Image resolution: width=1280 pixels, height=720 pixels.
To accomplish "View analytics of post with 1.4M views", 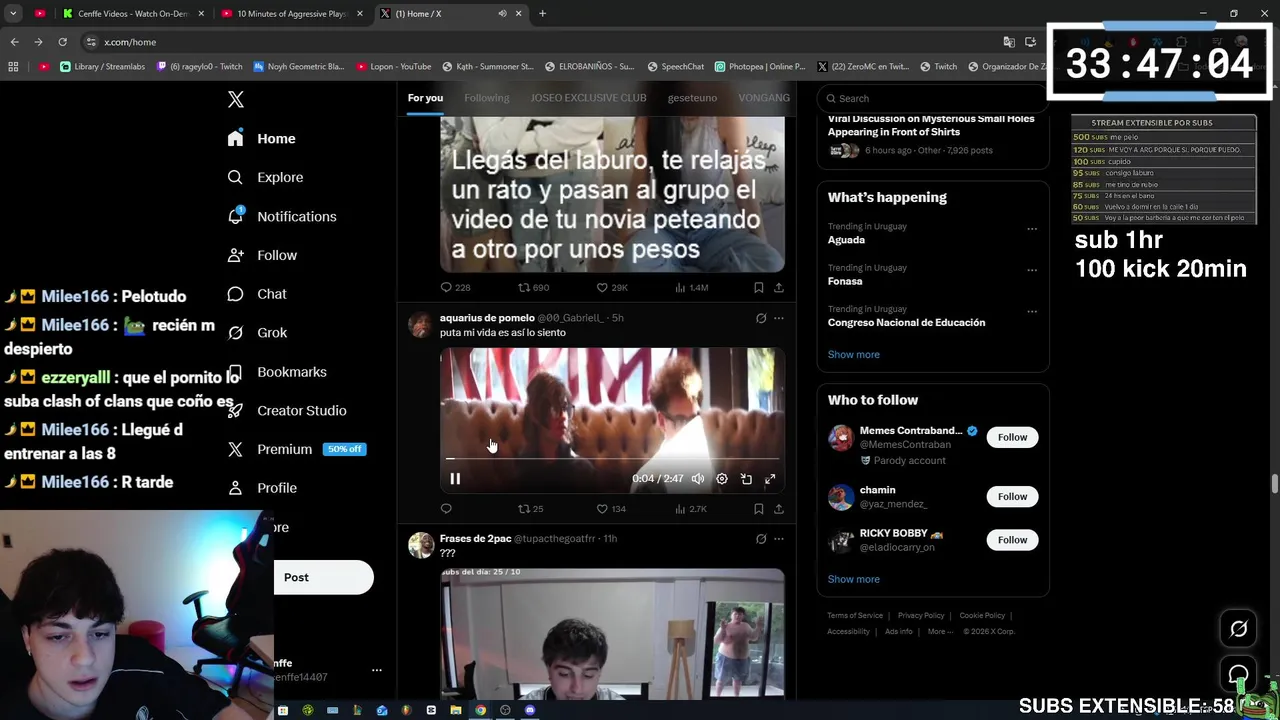I will [x=692, y=287].
